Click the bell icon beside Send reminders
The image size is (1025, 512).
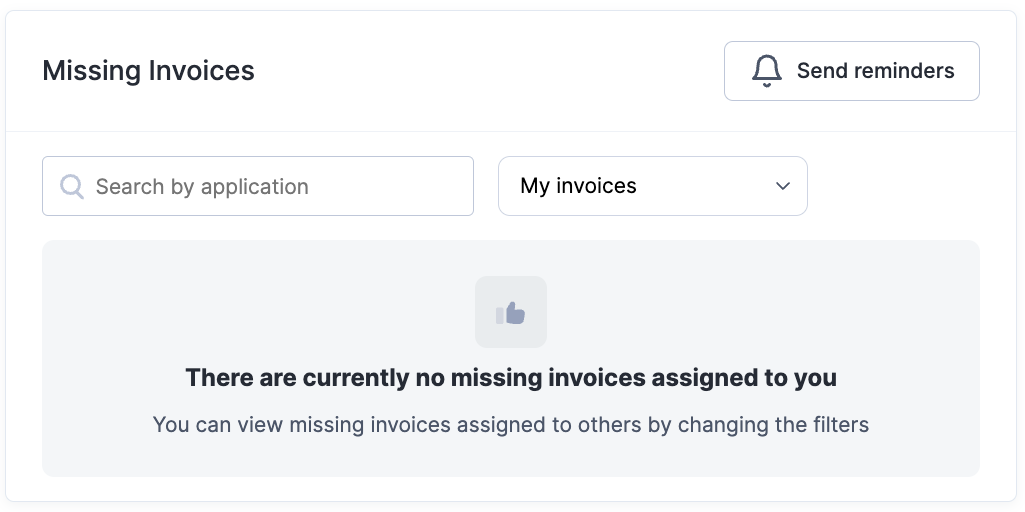click(x=767, y=71)
